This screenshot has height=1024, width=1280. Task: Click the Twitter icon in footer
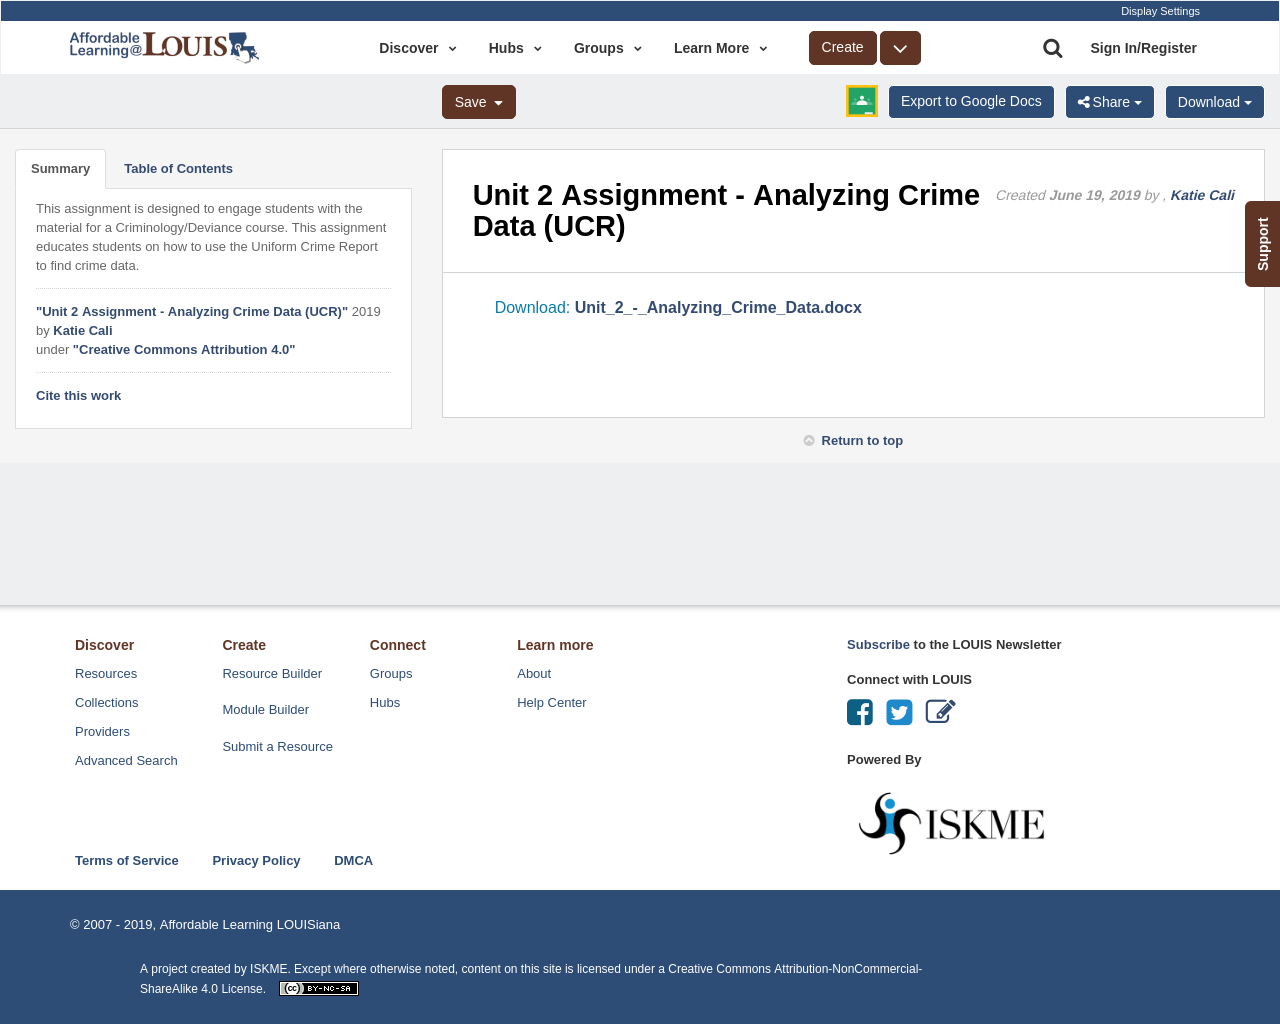point(899,711)
